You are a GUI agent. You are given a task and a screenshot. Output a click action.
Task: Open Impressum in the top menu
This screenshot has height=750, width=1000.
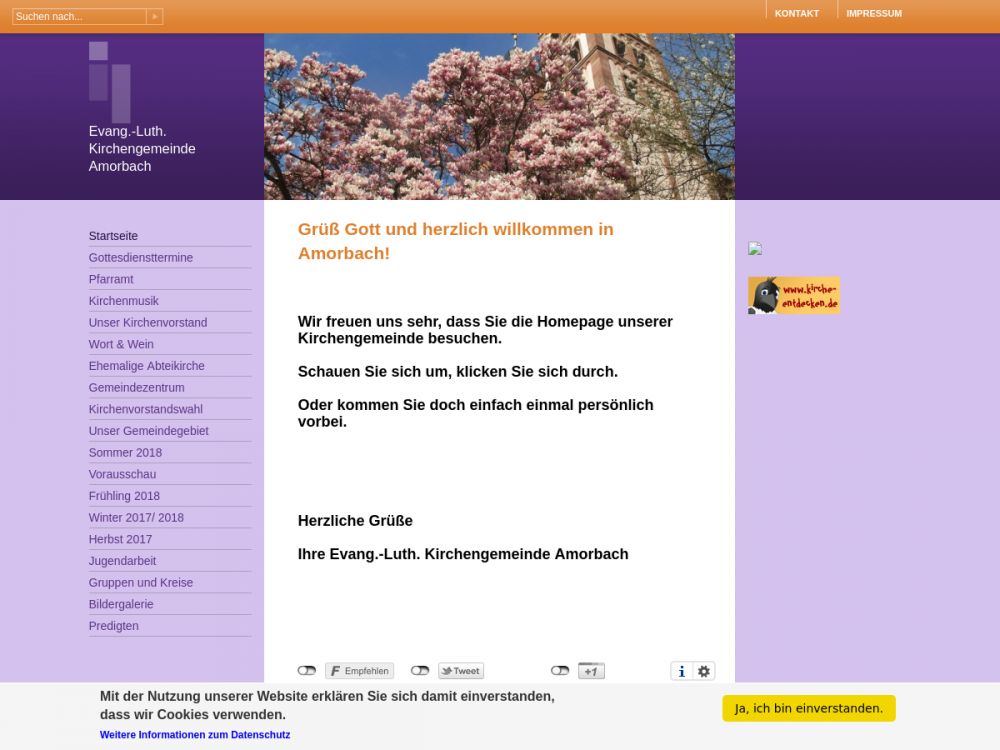[873, 13]
